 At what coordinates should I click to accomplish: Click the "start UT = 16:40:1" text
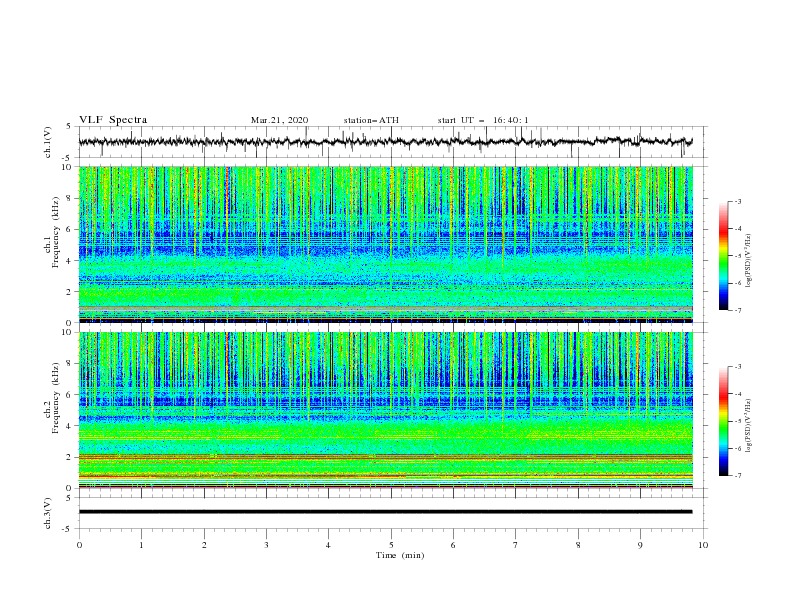click(483, 120)
